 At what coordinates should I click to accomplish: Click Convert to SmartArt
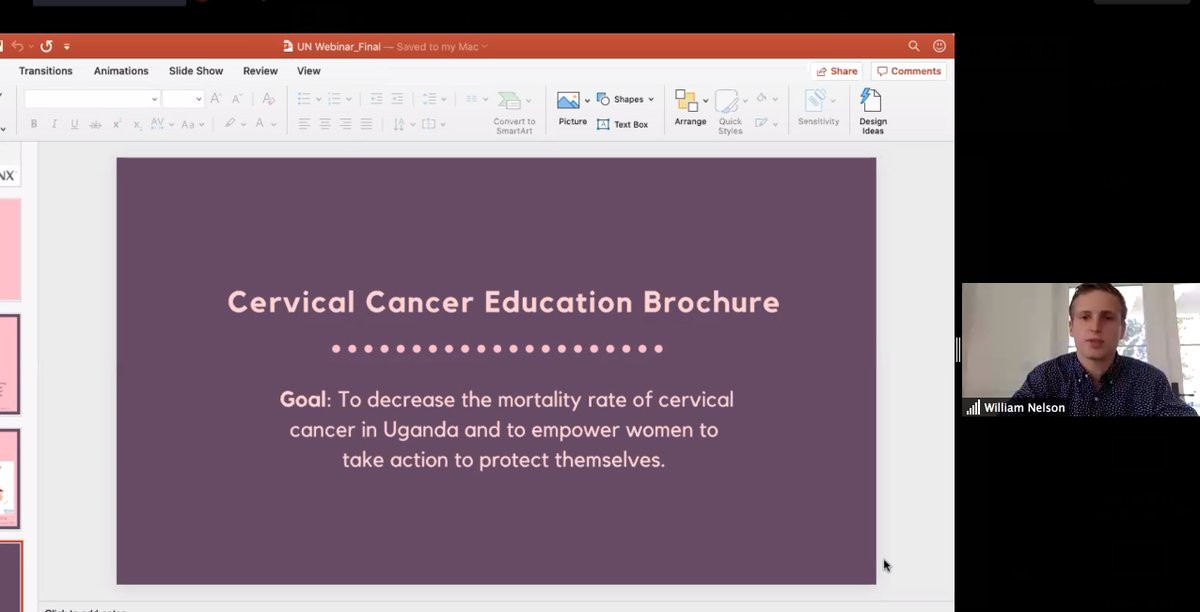[x=514, y=112]
